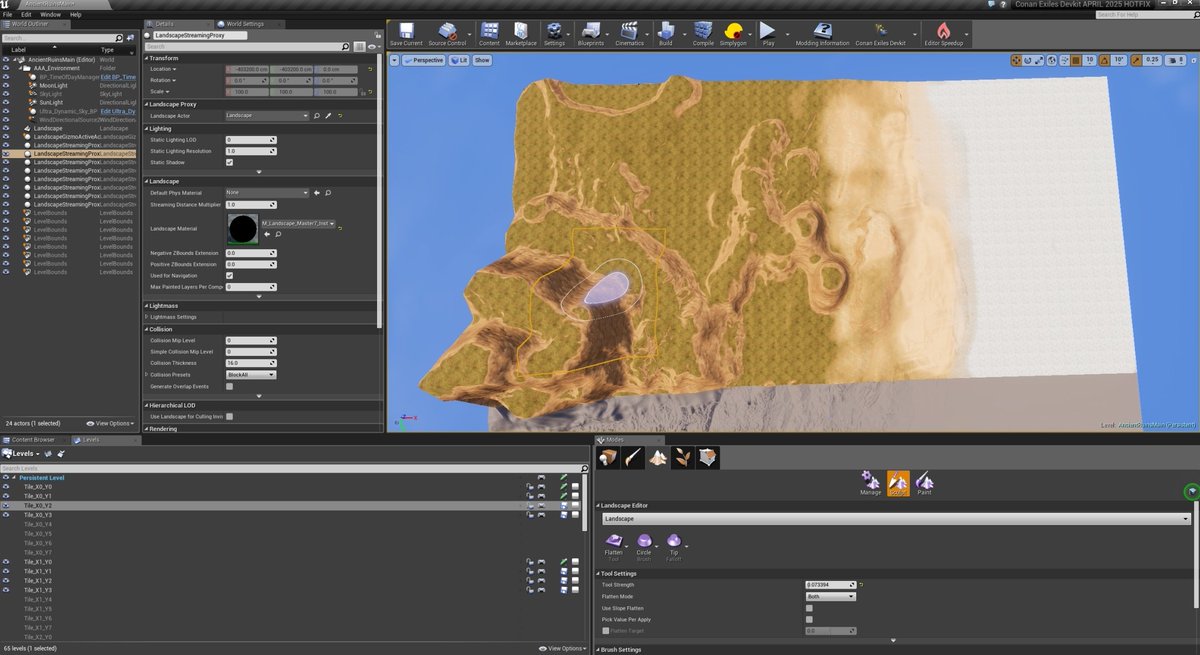The image size is (1200, 655).
Task: Open the Landscape Editor target dropdown
Action: pos(896,519)
